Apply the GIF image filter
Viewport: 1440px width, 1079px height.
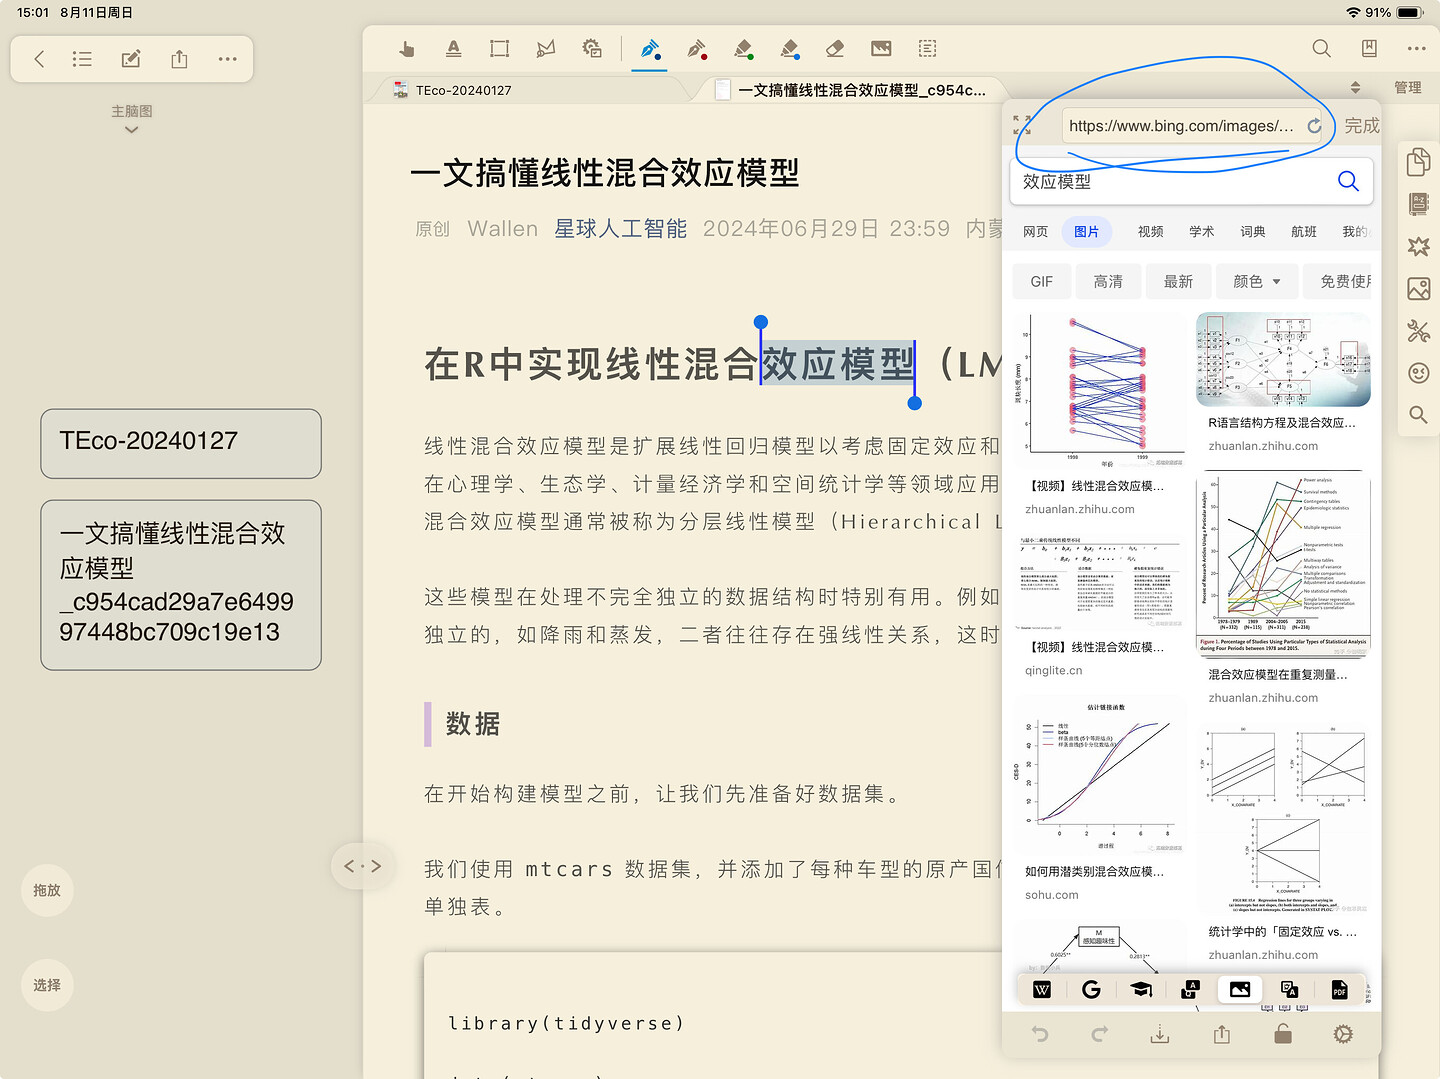[1041, 282]
